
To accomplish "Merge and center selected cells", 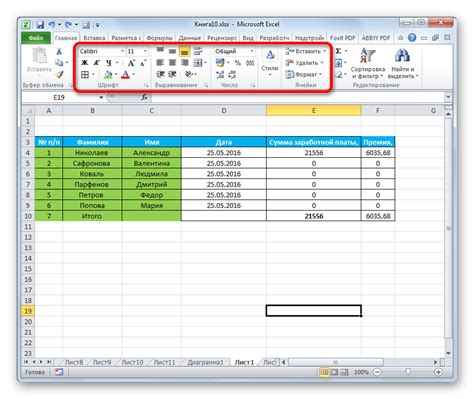I will coord(198,63).
